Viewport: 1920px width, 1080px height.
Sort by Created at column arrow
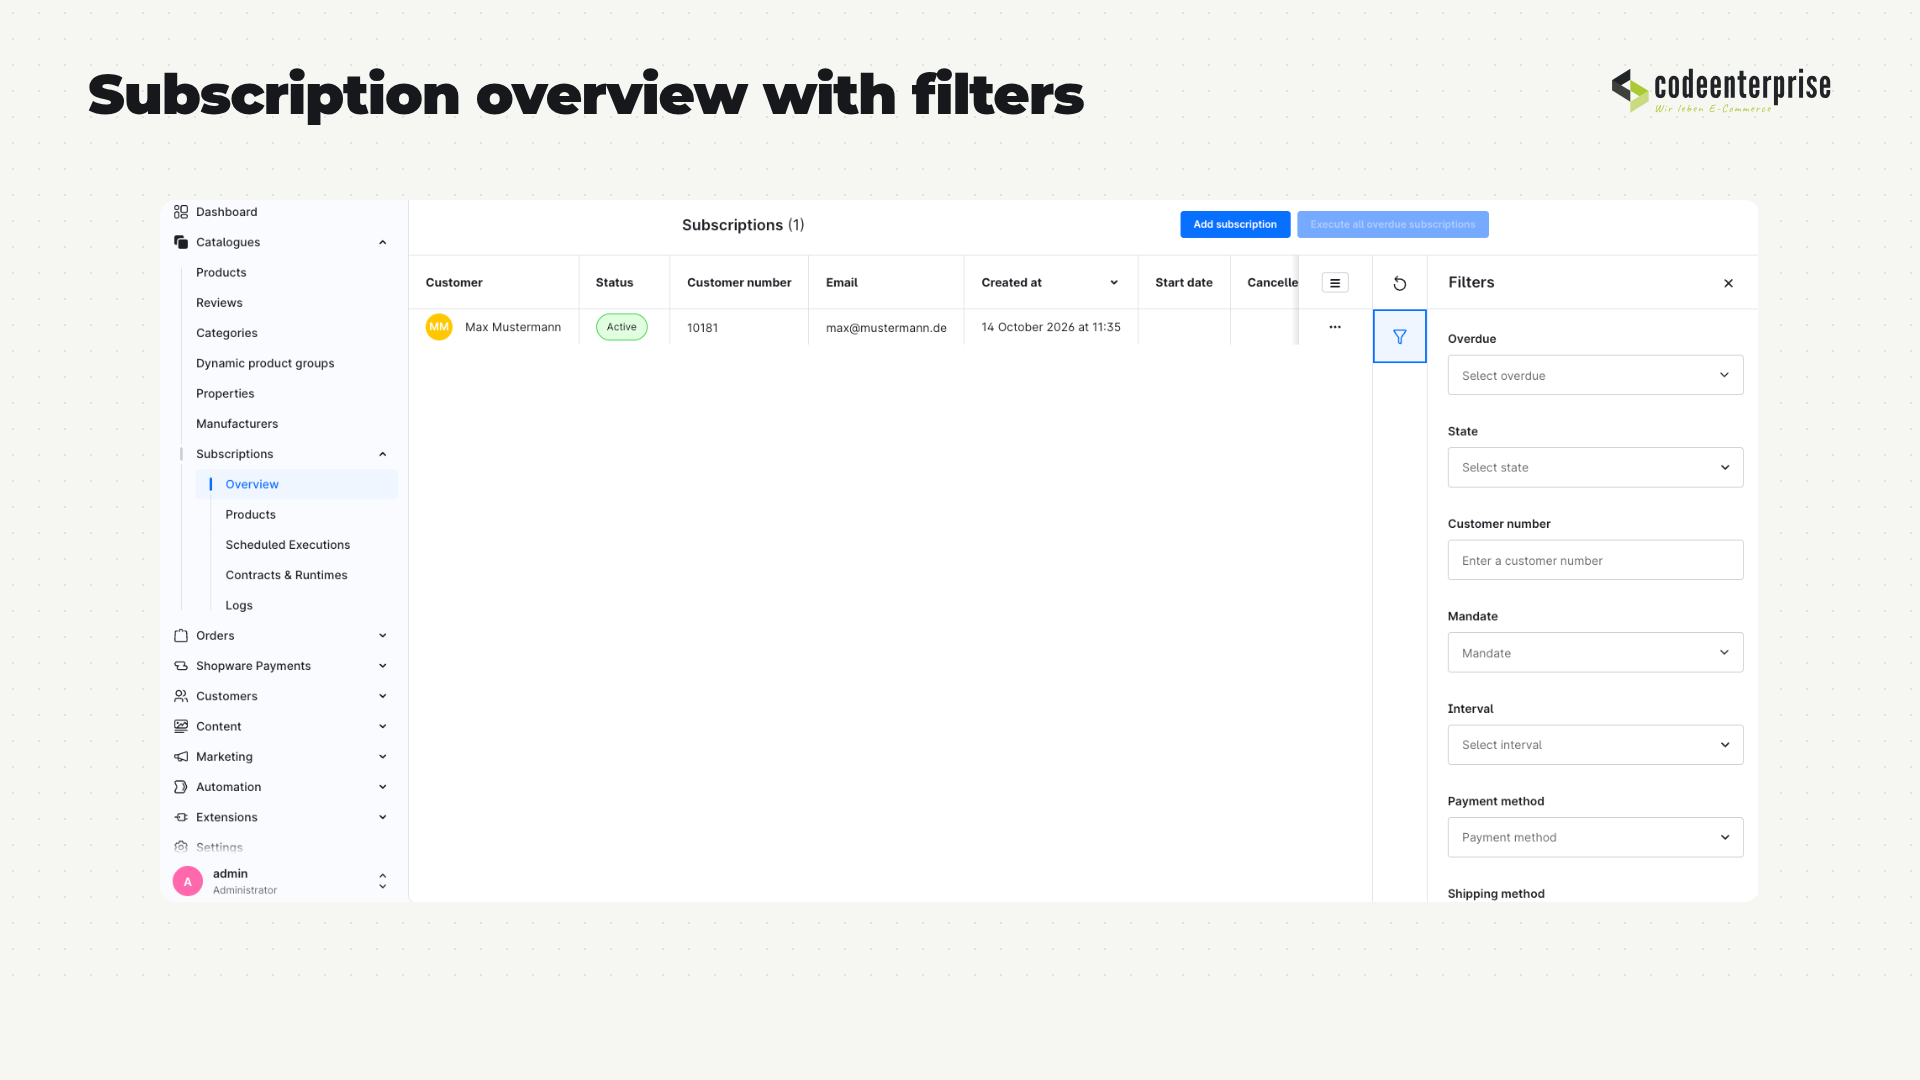(1114, 283)
